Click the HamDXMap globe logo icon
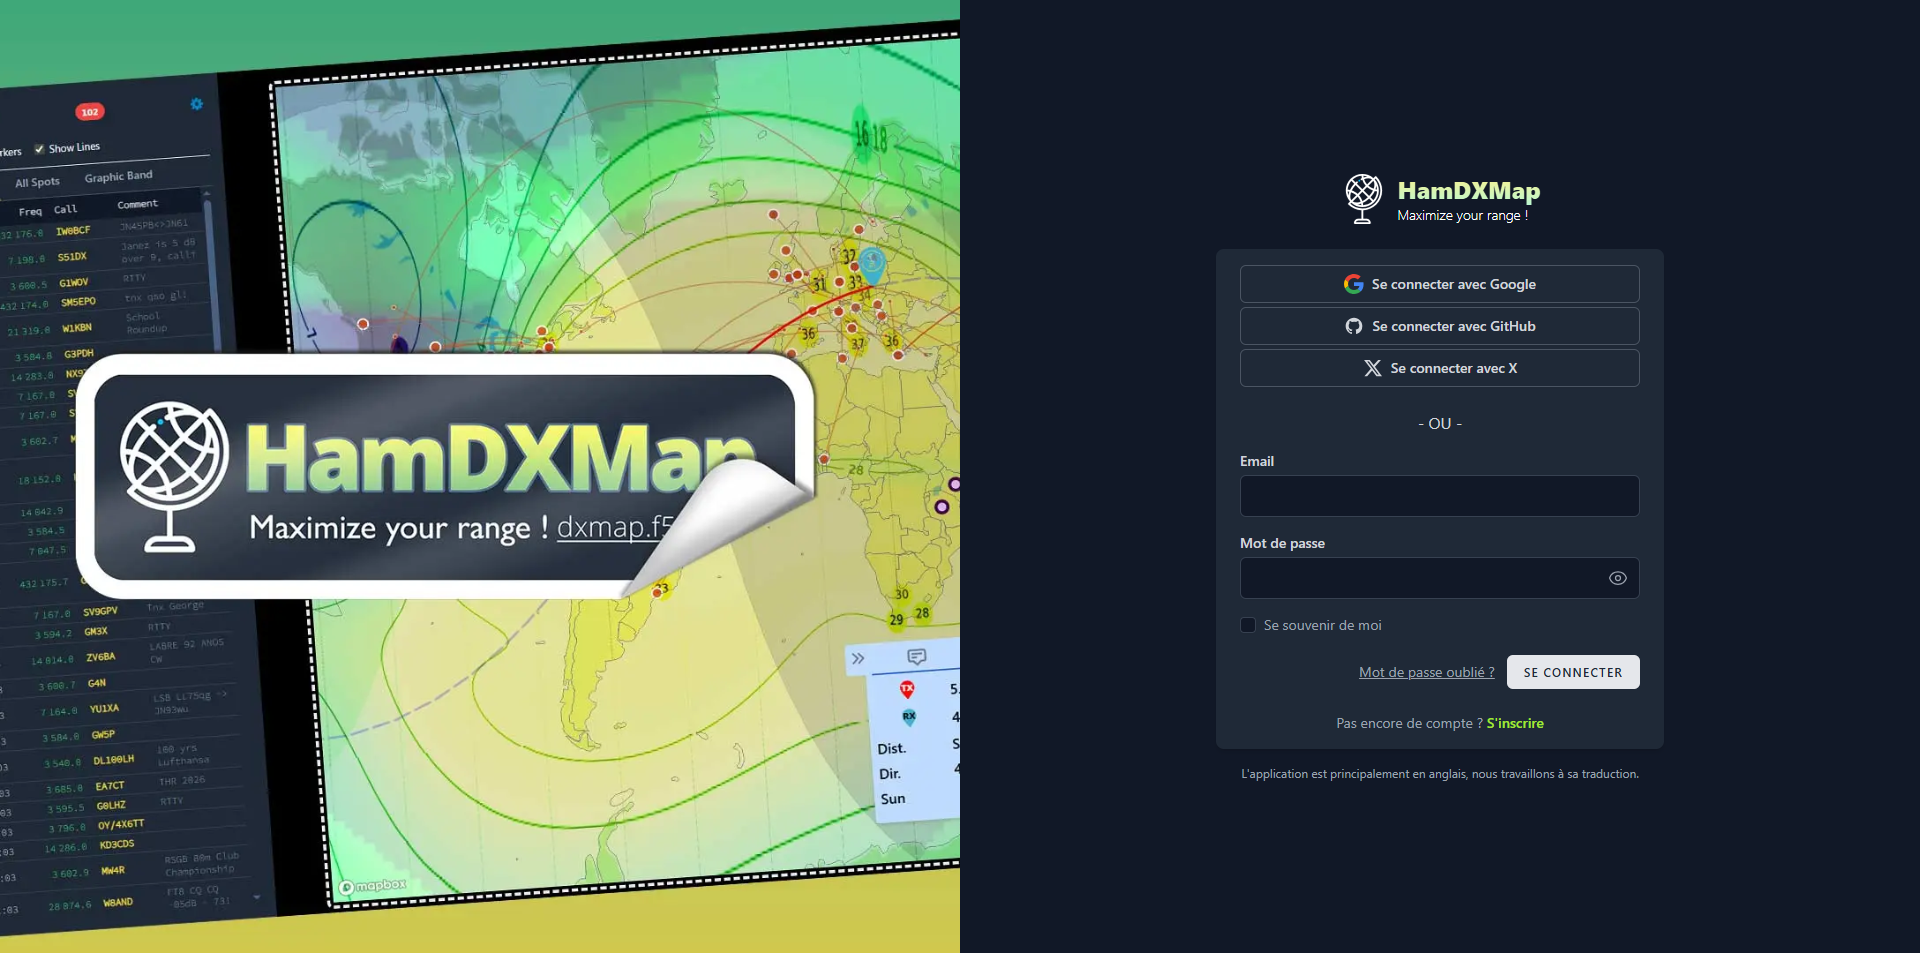Screen dimensions: 1920x953 click(1363, 199)
